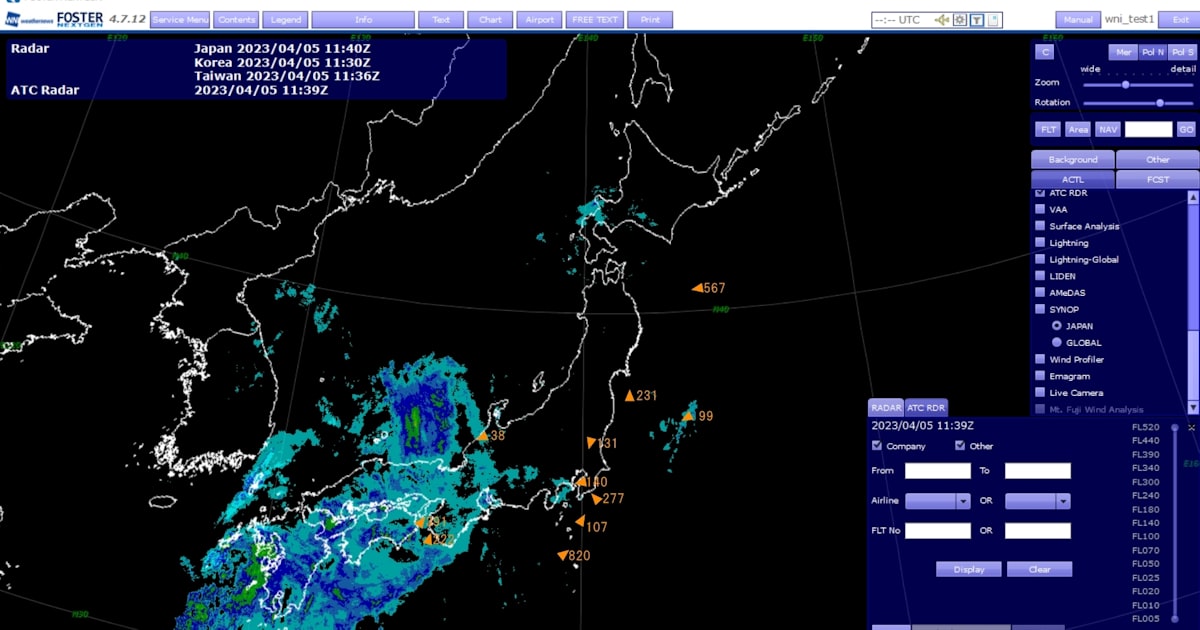The image size is (1200, 630).
Task: Select the GLOBAL radio option under SYNOP
Action: click(1056, 343)
